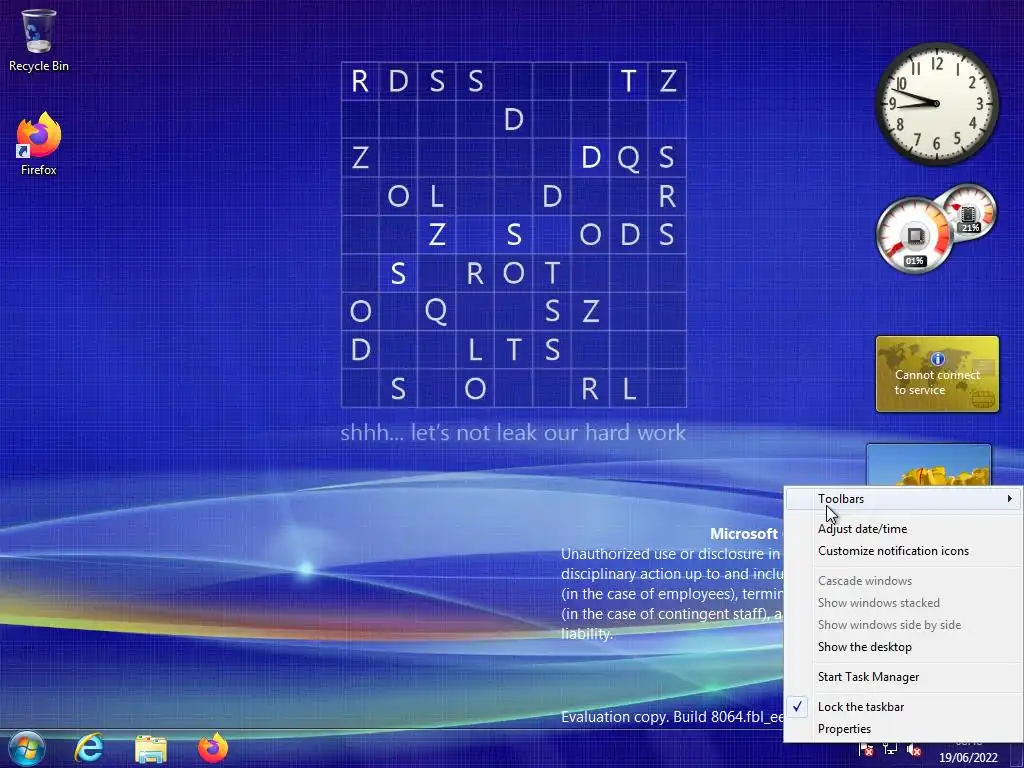Click the 21% memory gauge readout
The image size is (1024, 768).
click(970, 227)
